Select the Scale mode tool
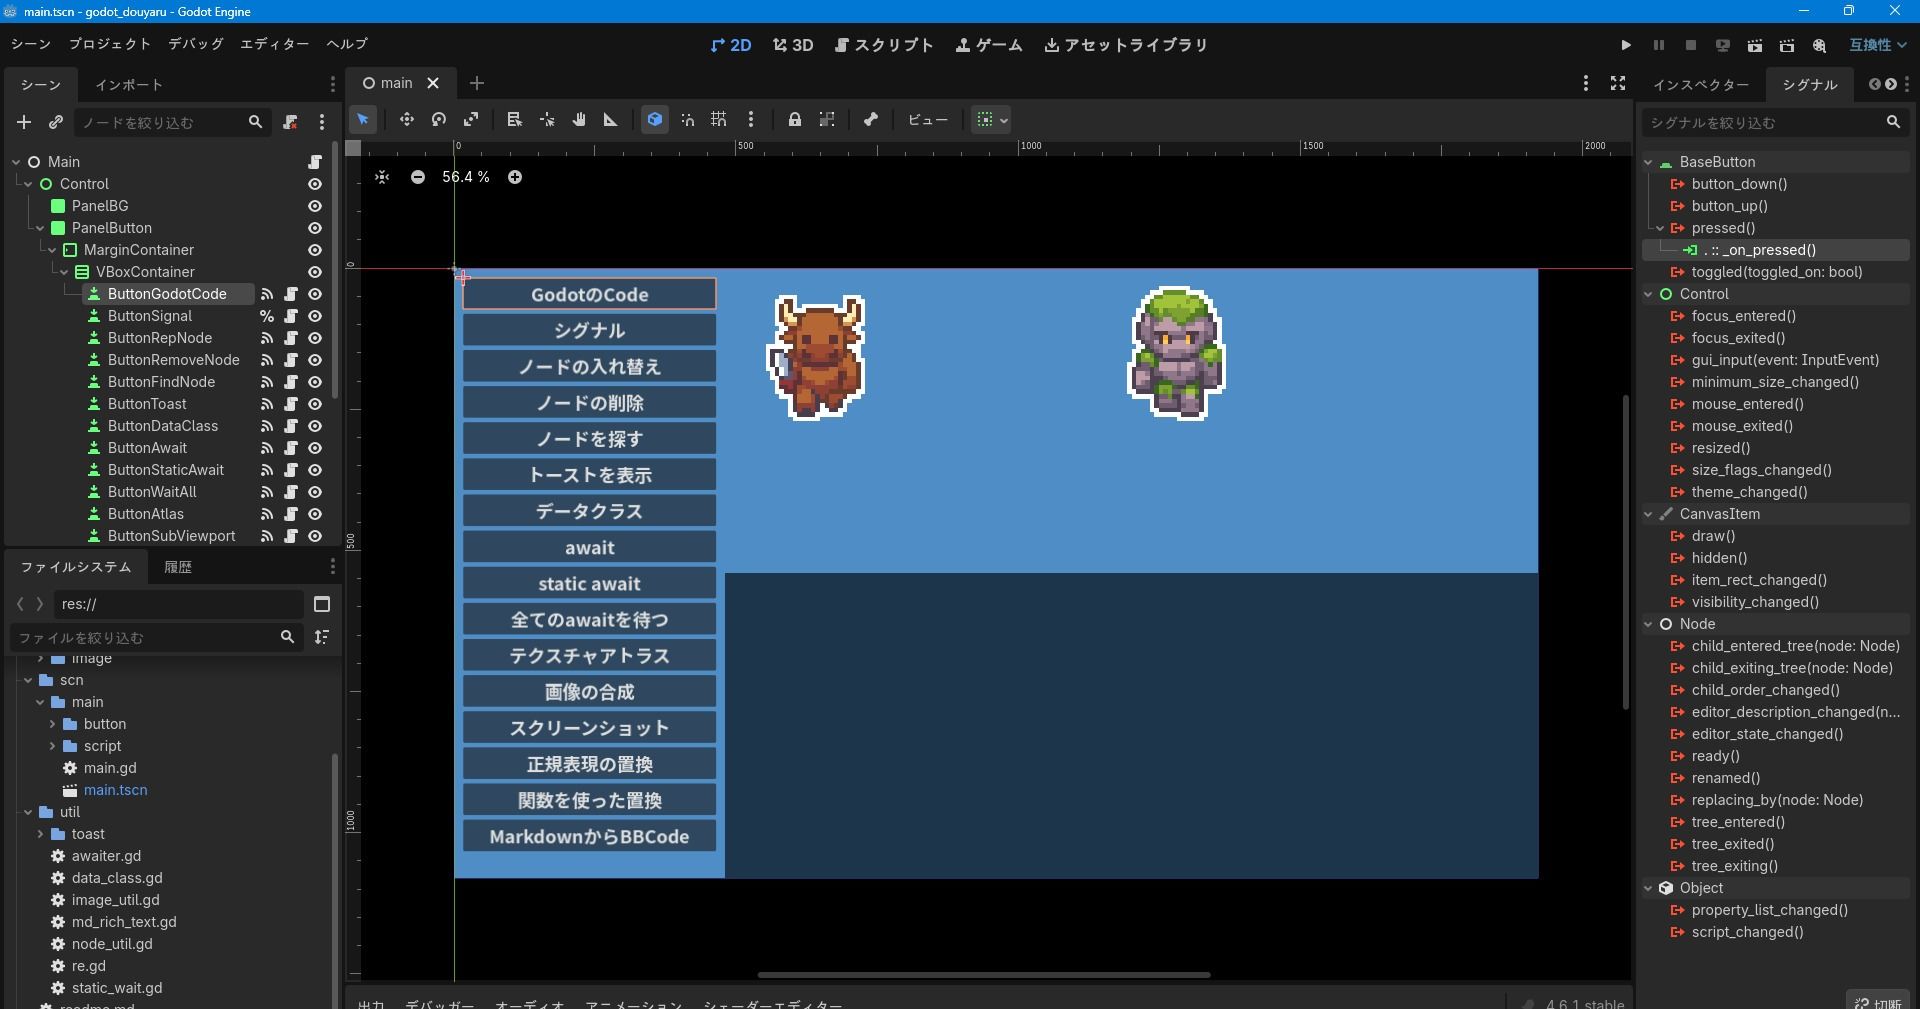The image size is (1920, 1009). pyautogui.click(x=470, y=120)
